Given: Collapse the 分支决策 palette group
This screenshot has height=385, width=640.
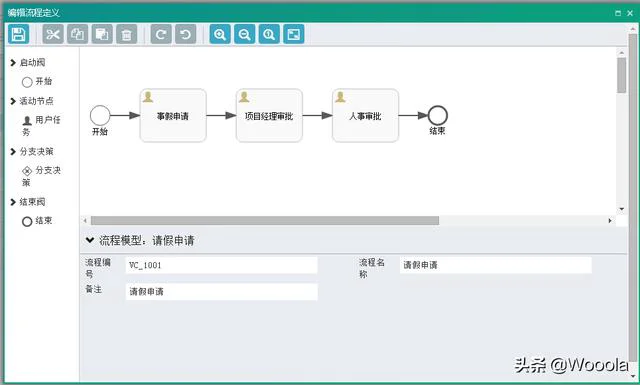Looking at the screenshot, I should (x=13, y=152).
